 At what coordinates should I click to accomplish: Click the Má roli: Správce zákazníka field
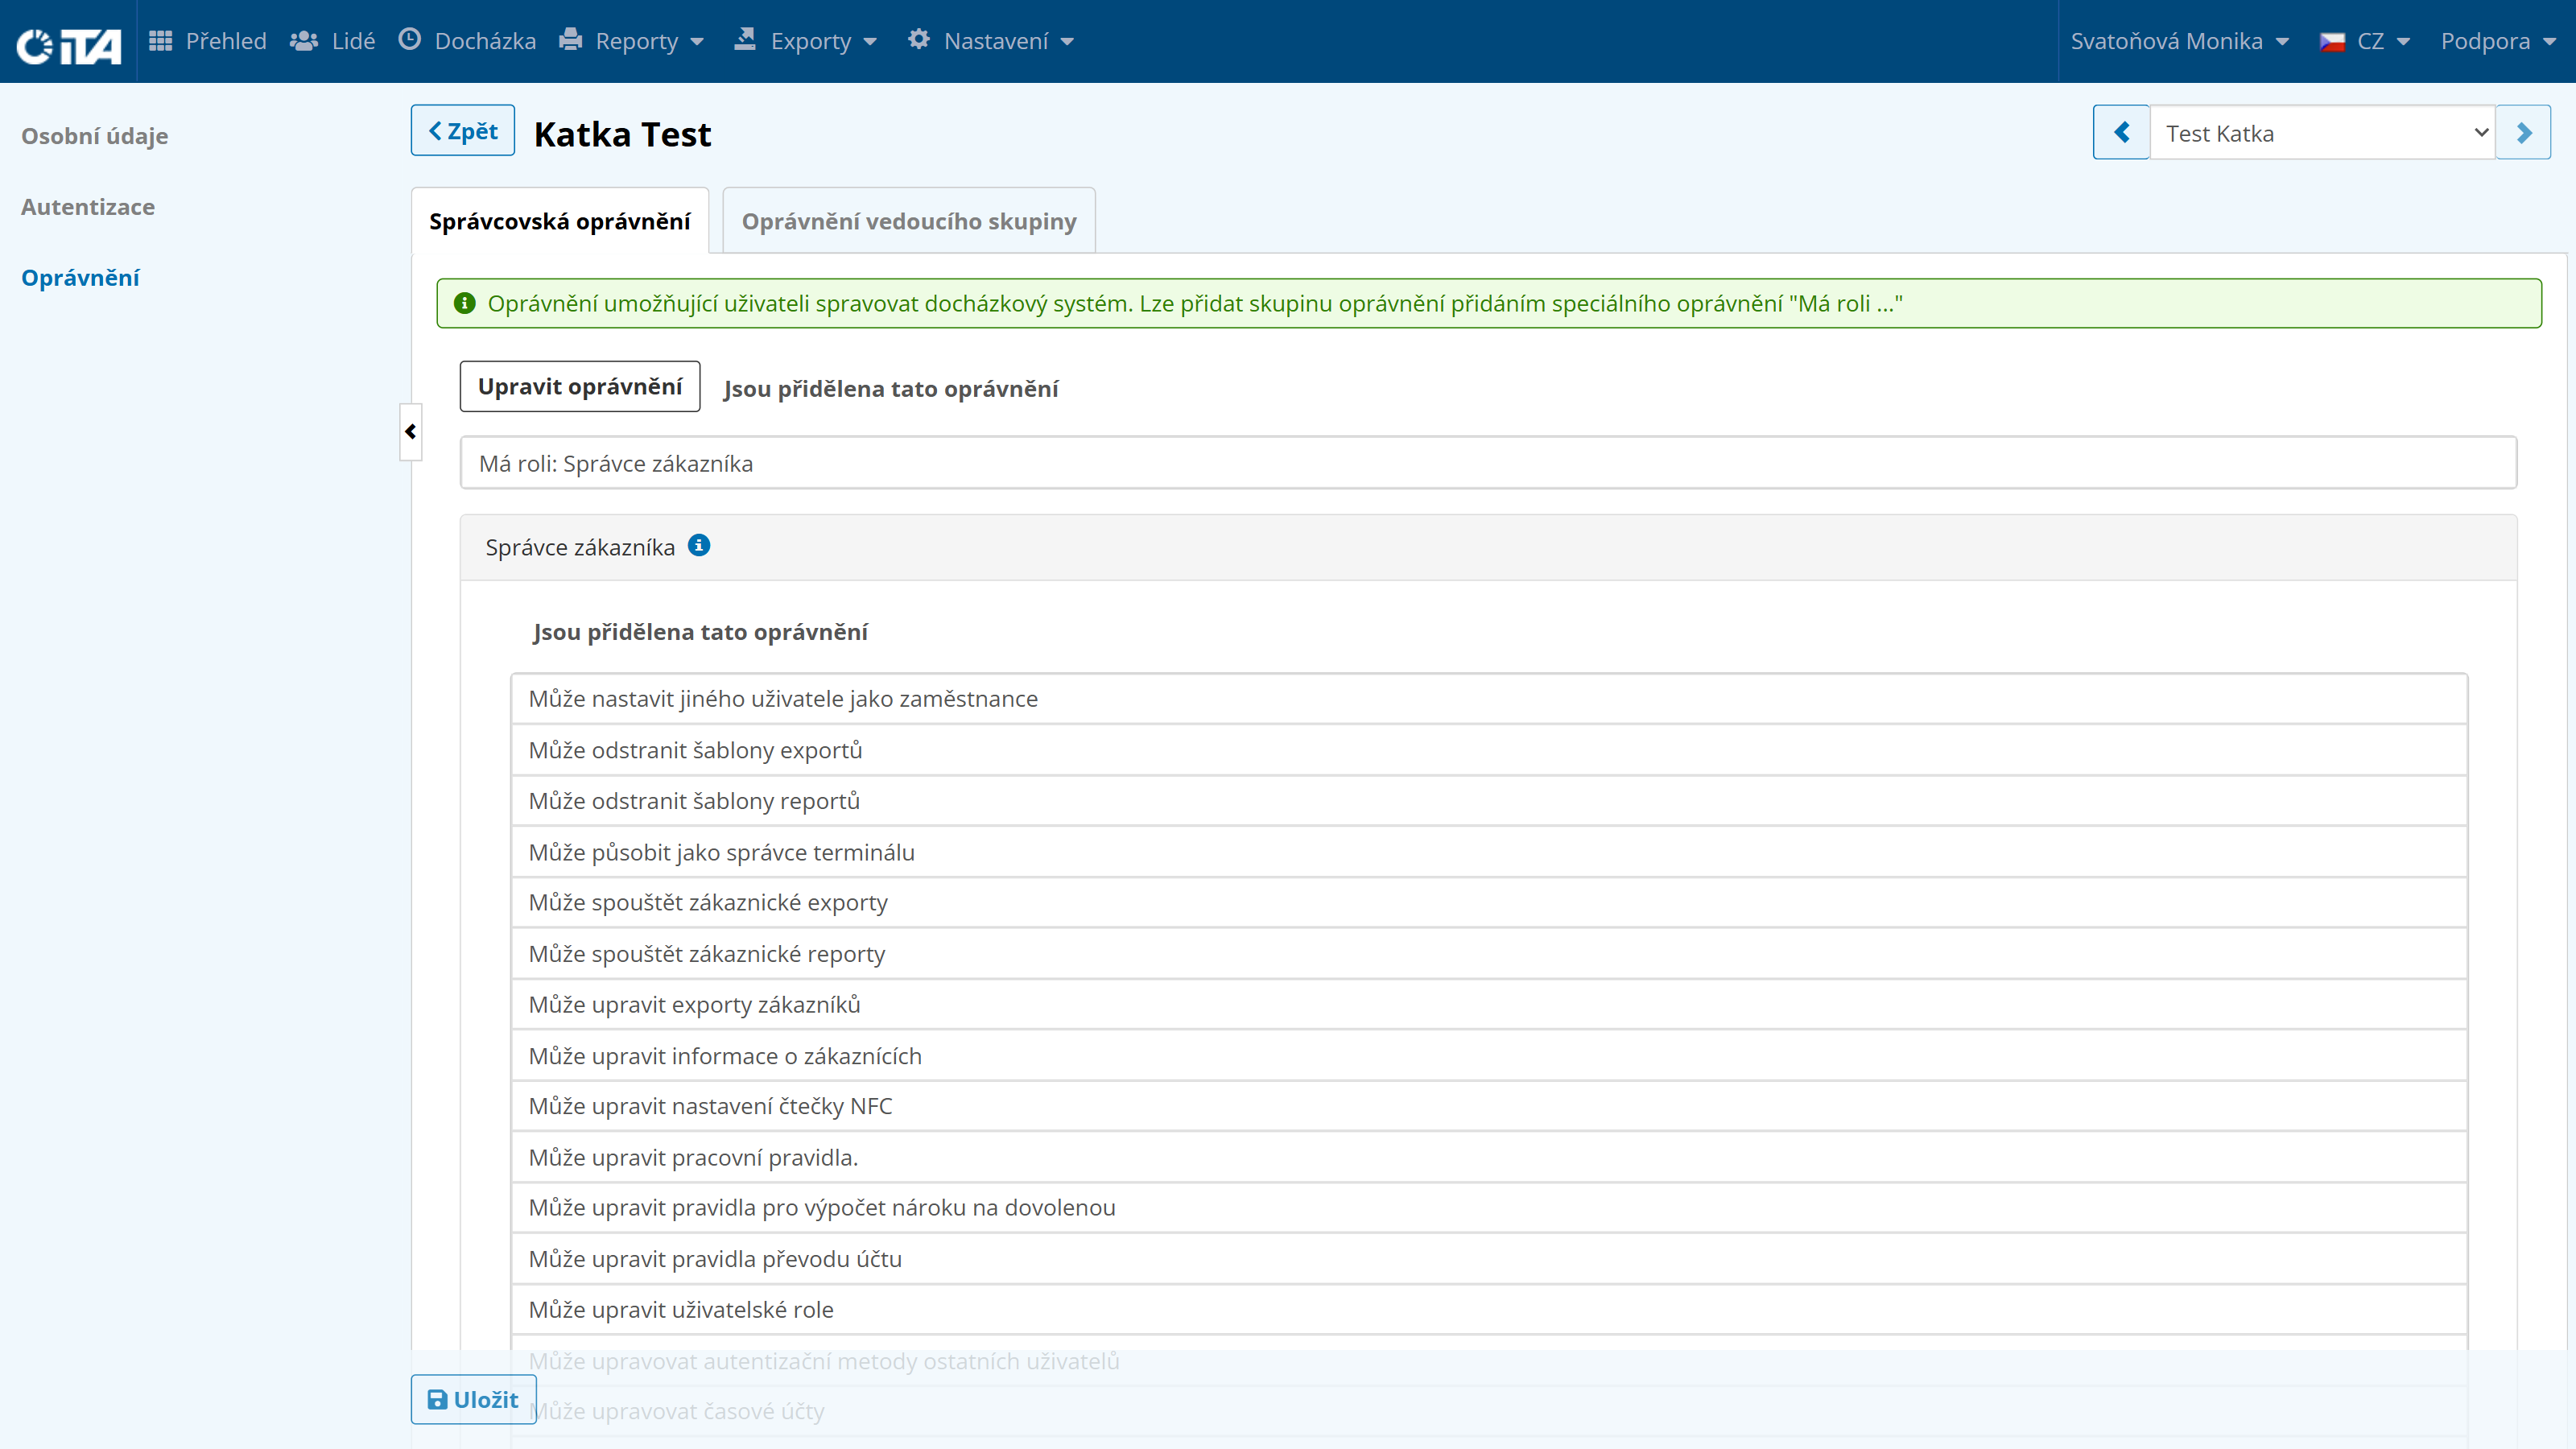coord(1488,463)
